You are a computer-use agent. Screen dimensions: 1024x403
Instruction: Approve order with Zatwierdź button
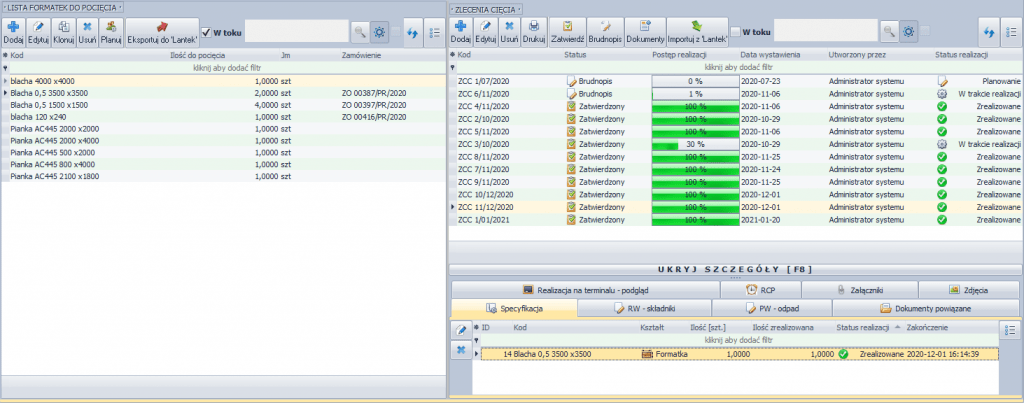[567, 31]
